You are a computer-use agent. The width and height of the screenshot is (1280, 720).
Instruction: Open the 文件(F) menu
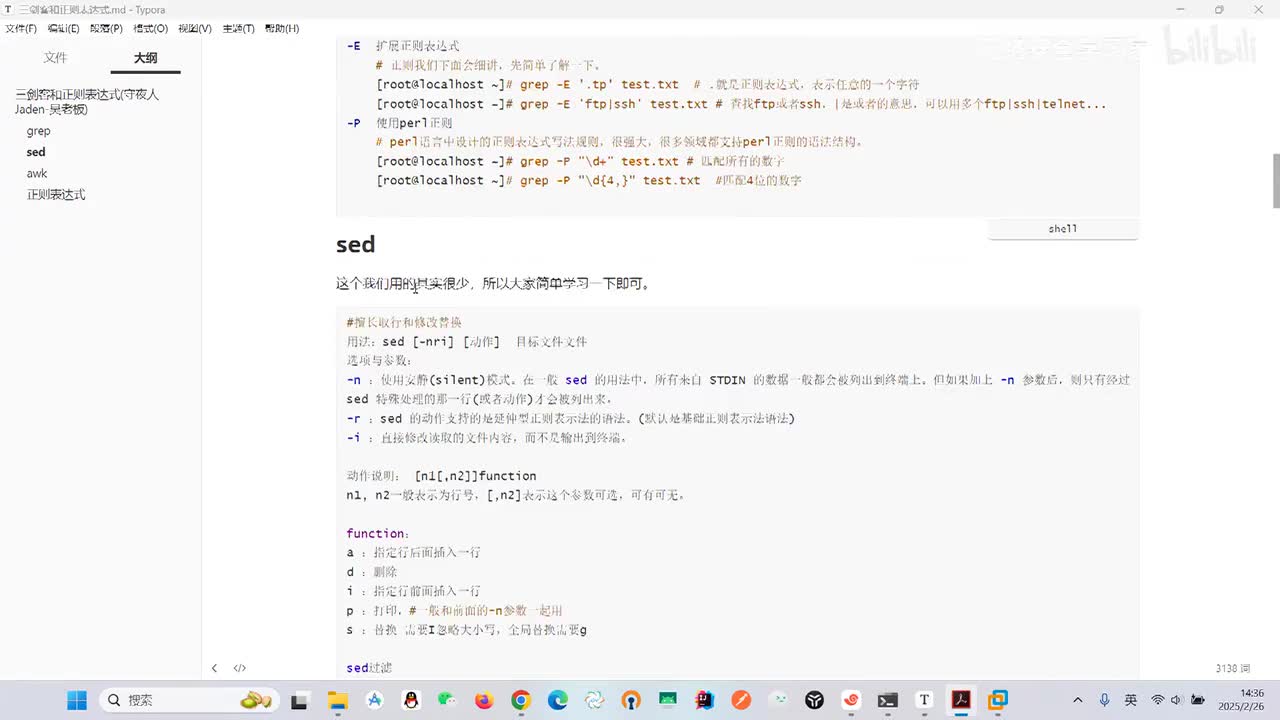[21, 28]
